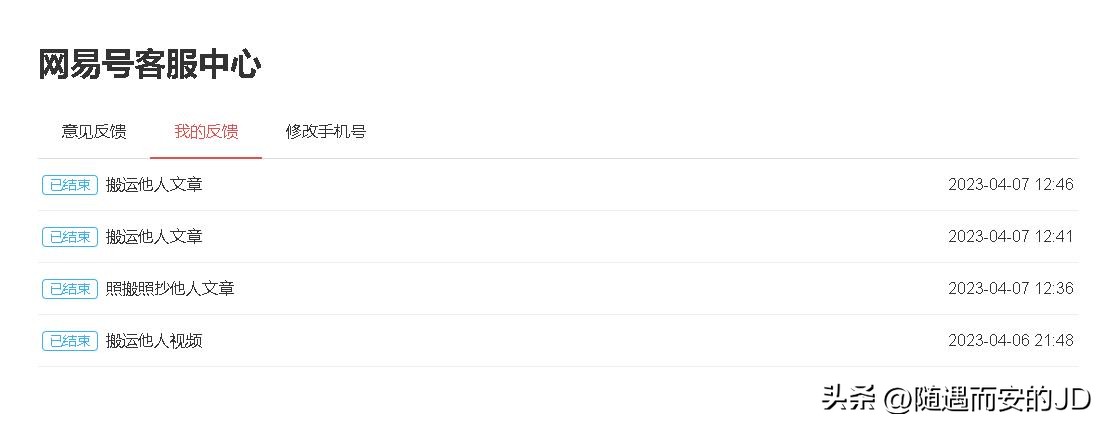Click the 头条 watermark logo text
This screenshot has width=1105, height=425.
pyautogui.click(x=849, y=399)
